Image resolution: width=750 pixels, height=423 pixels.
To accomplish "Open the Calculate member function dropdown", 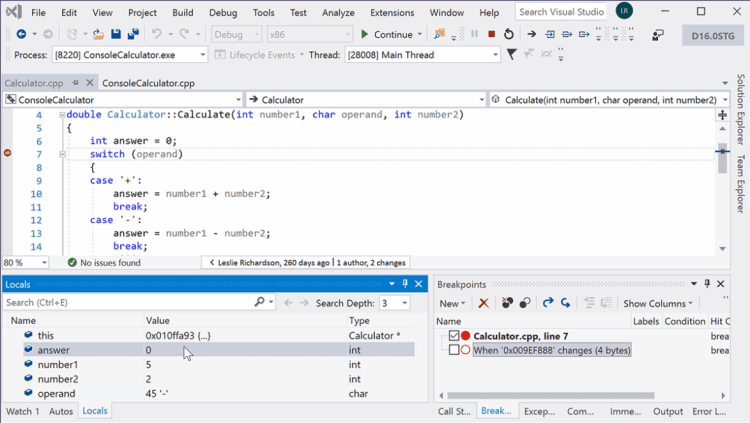I will 725,100.
